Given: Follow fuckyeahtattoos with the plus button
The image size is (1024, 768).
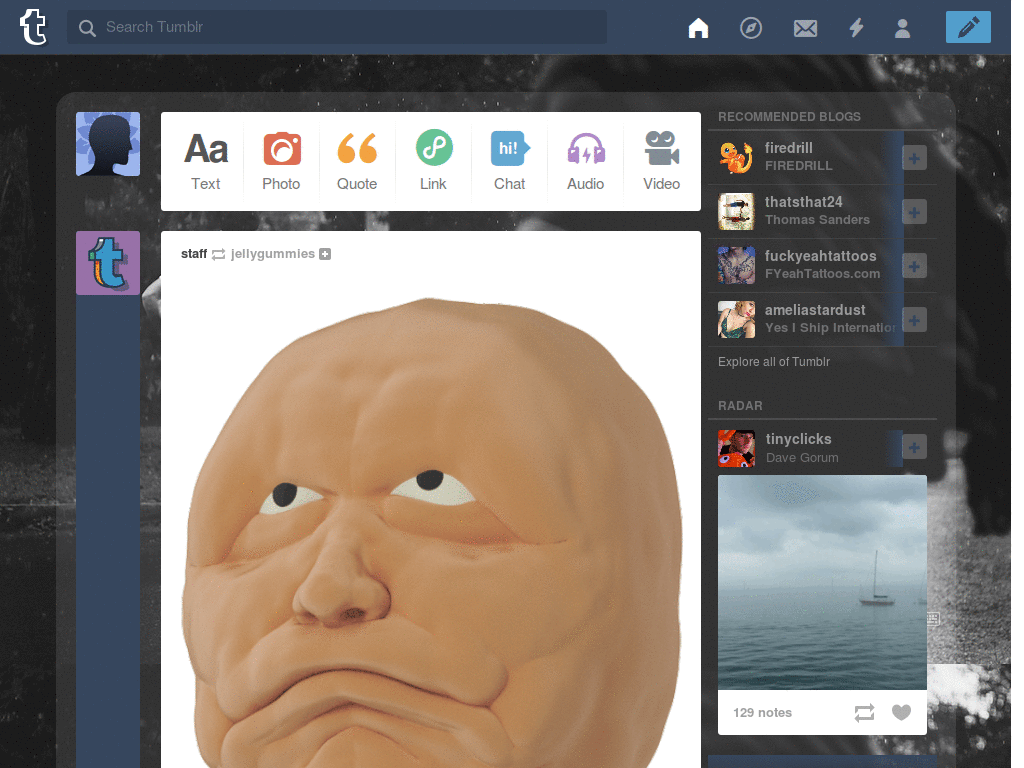Looking at the screenshot, I should click(914, 266).
